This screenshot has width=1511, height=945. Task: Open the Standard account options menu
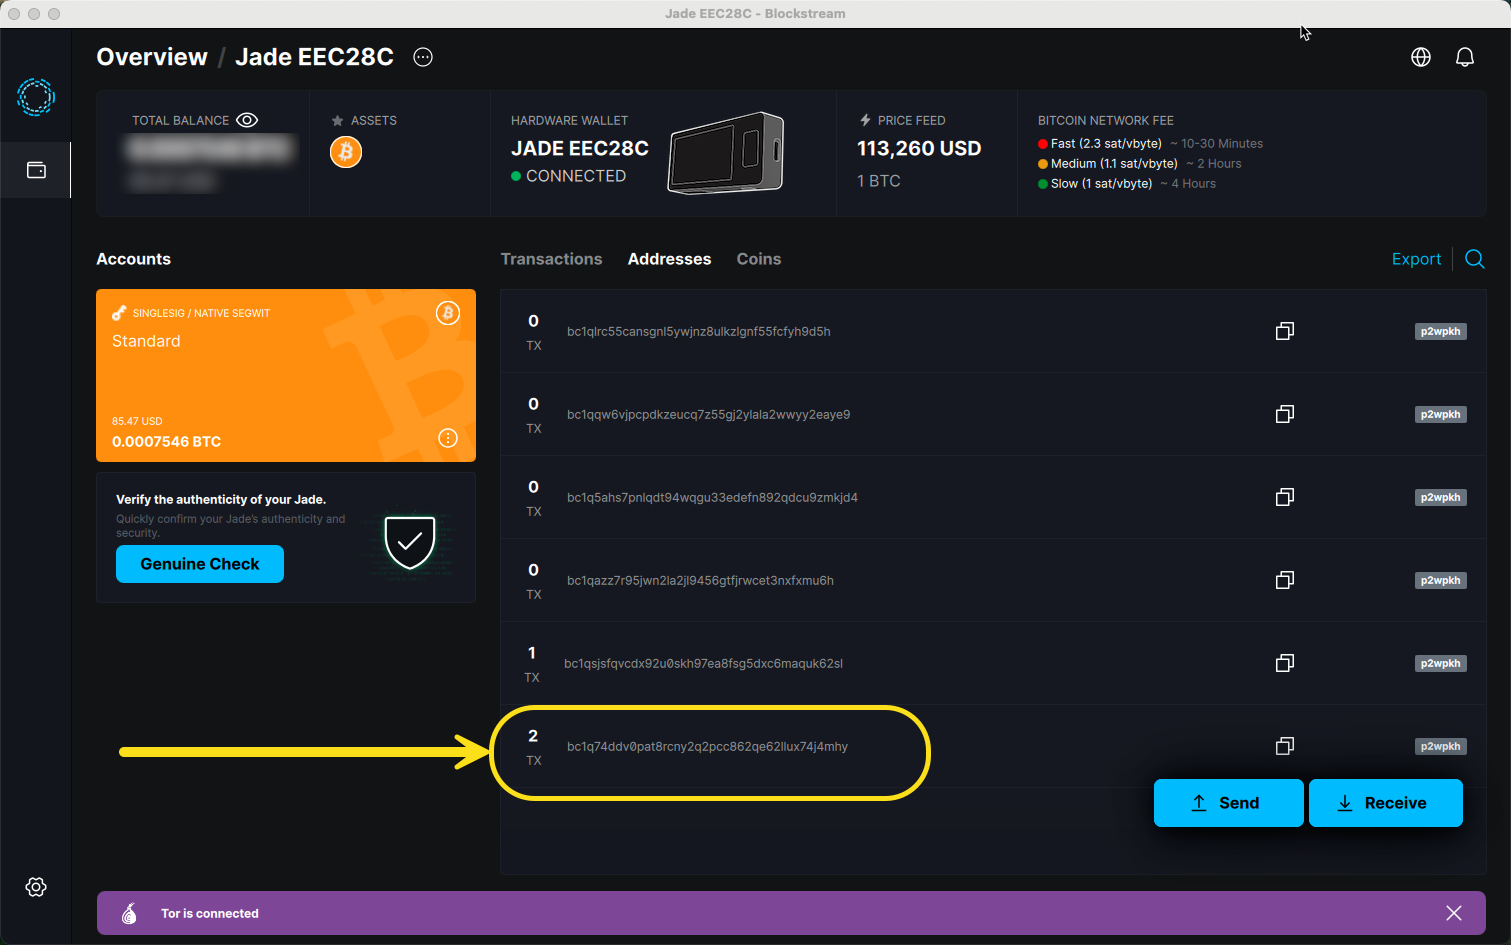pyautogui.click(x=448, y=438)
